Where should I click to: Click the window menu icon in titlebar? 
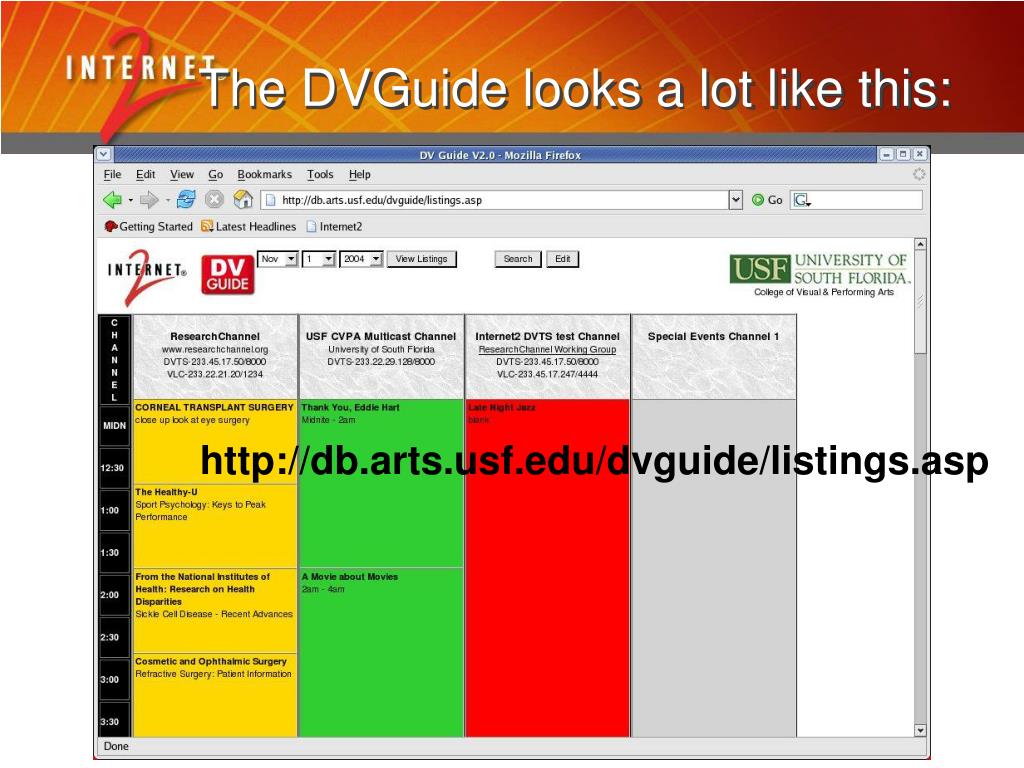point(104,154)
